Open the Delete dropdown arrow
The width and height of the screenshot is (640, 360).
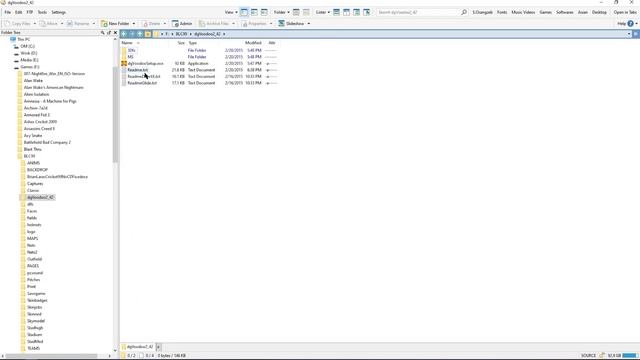coord(165,24)
